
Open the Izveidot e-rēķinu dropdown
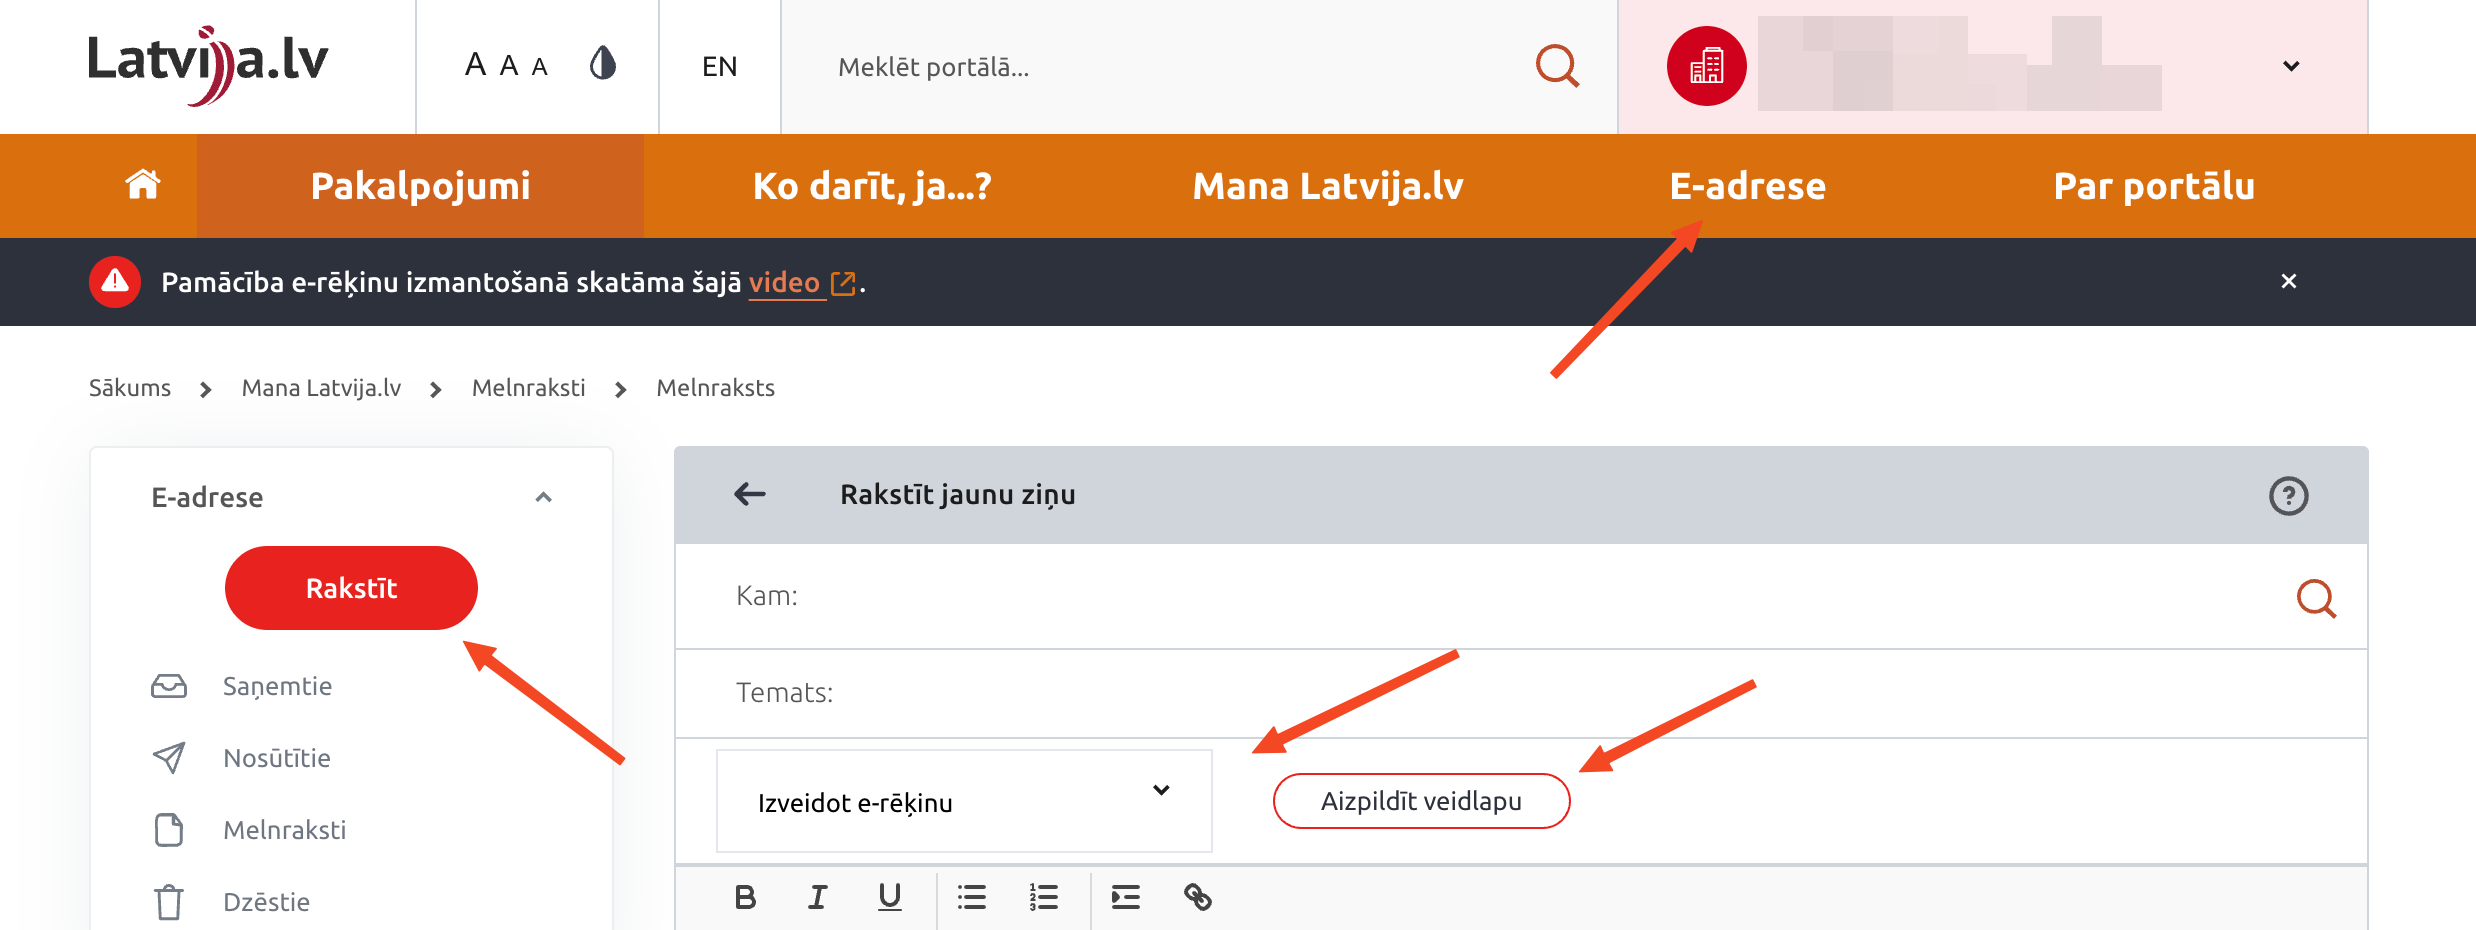pos(964,801)
